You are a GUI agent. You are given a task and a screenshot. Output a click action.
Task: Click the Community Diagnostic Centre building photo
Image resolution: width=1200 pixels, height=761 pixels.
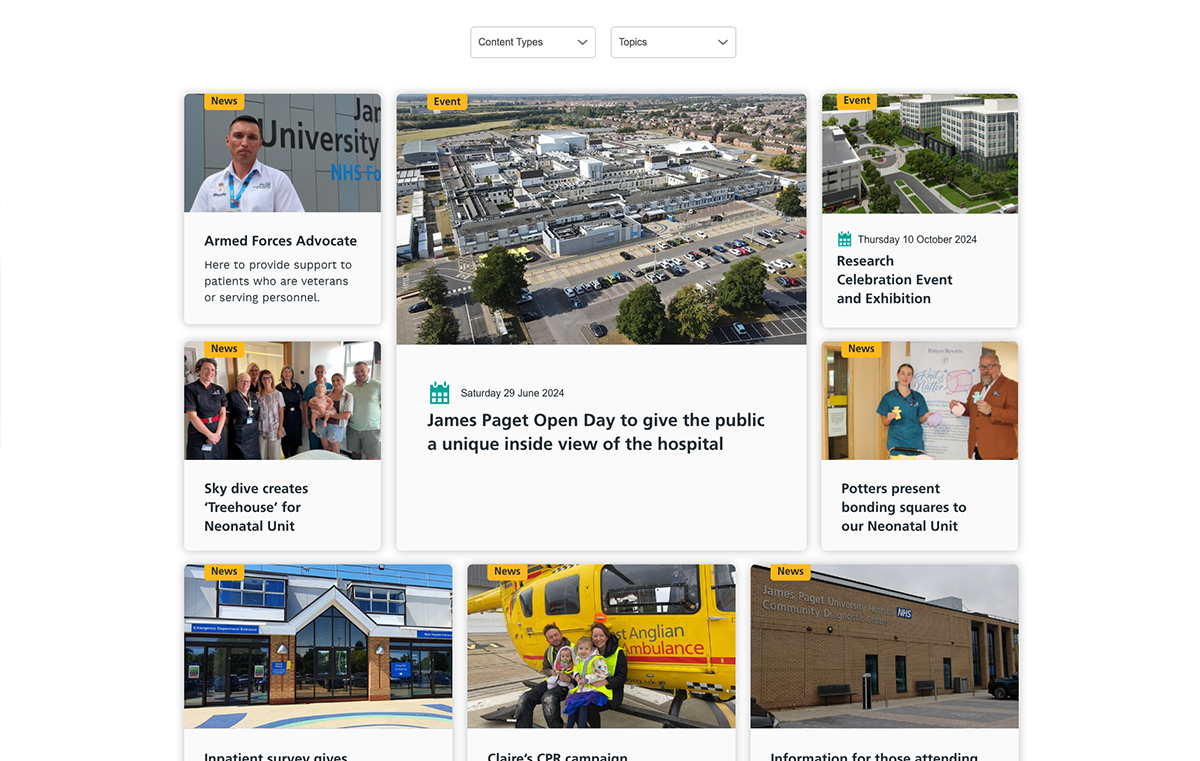tap(884, 646)
